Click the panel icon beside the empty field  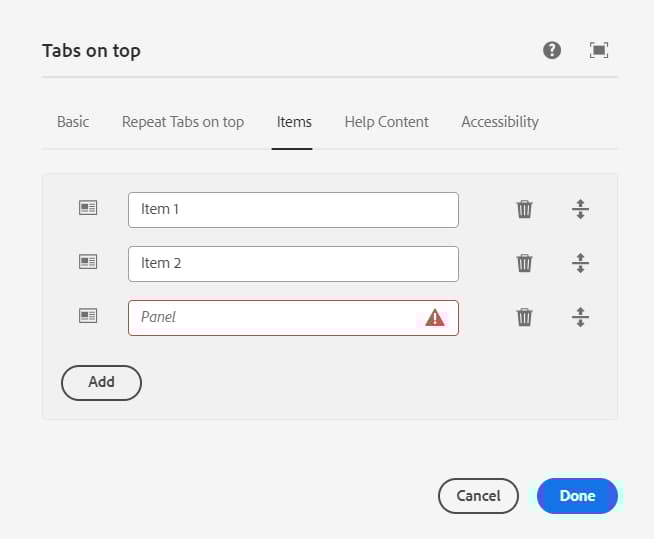pos(88,316)
